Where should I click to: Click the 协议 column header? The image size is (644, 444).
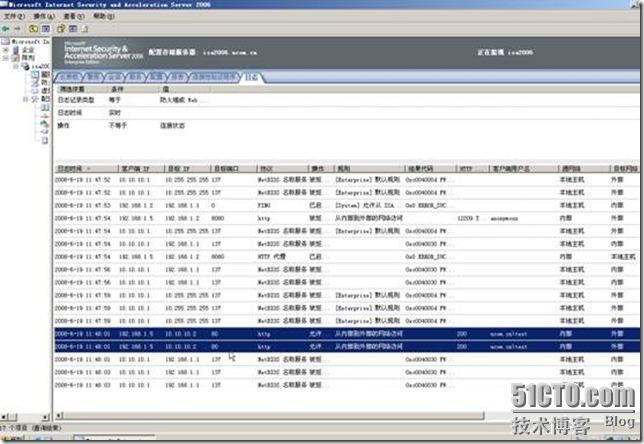click(x=282, y=169)
